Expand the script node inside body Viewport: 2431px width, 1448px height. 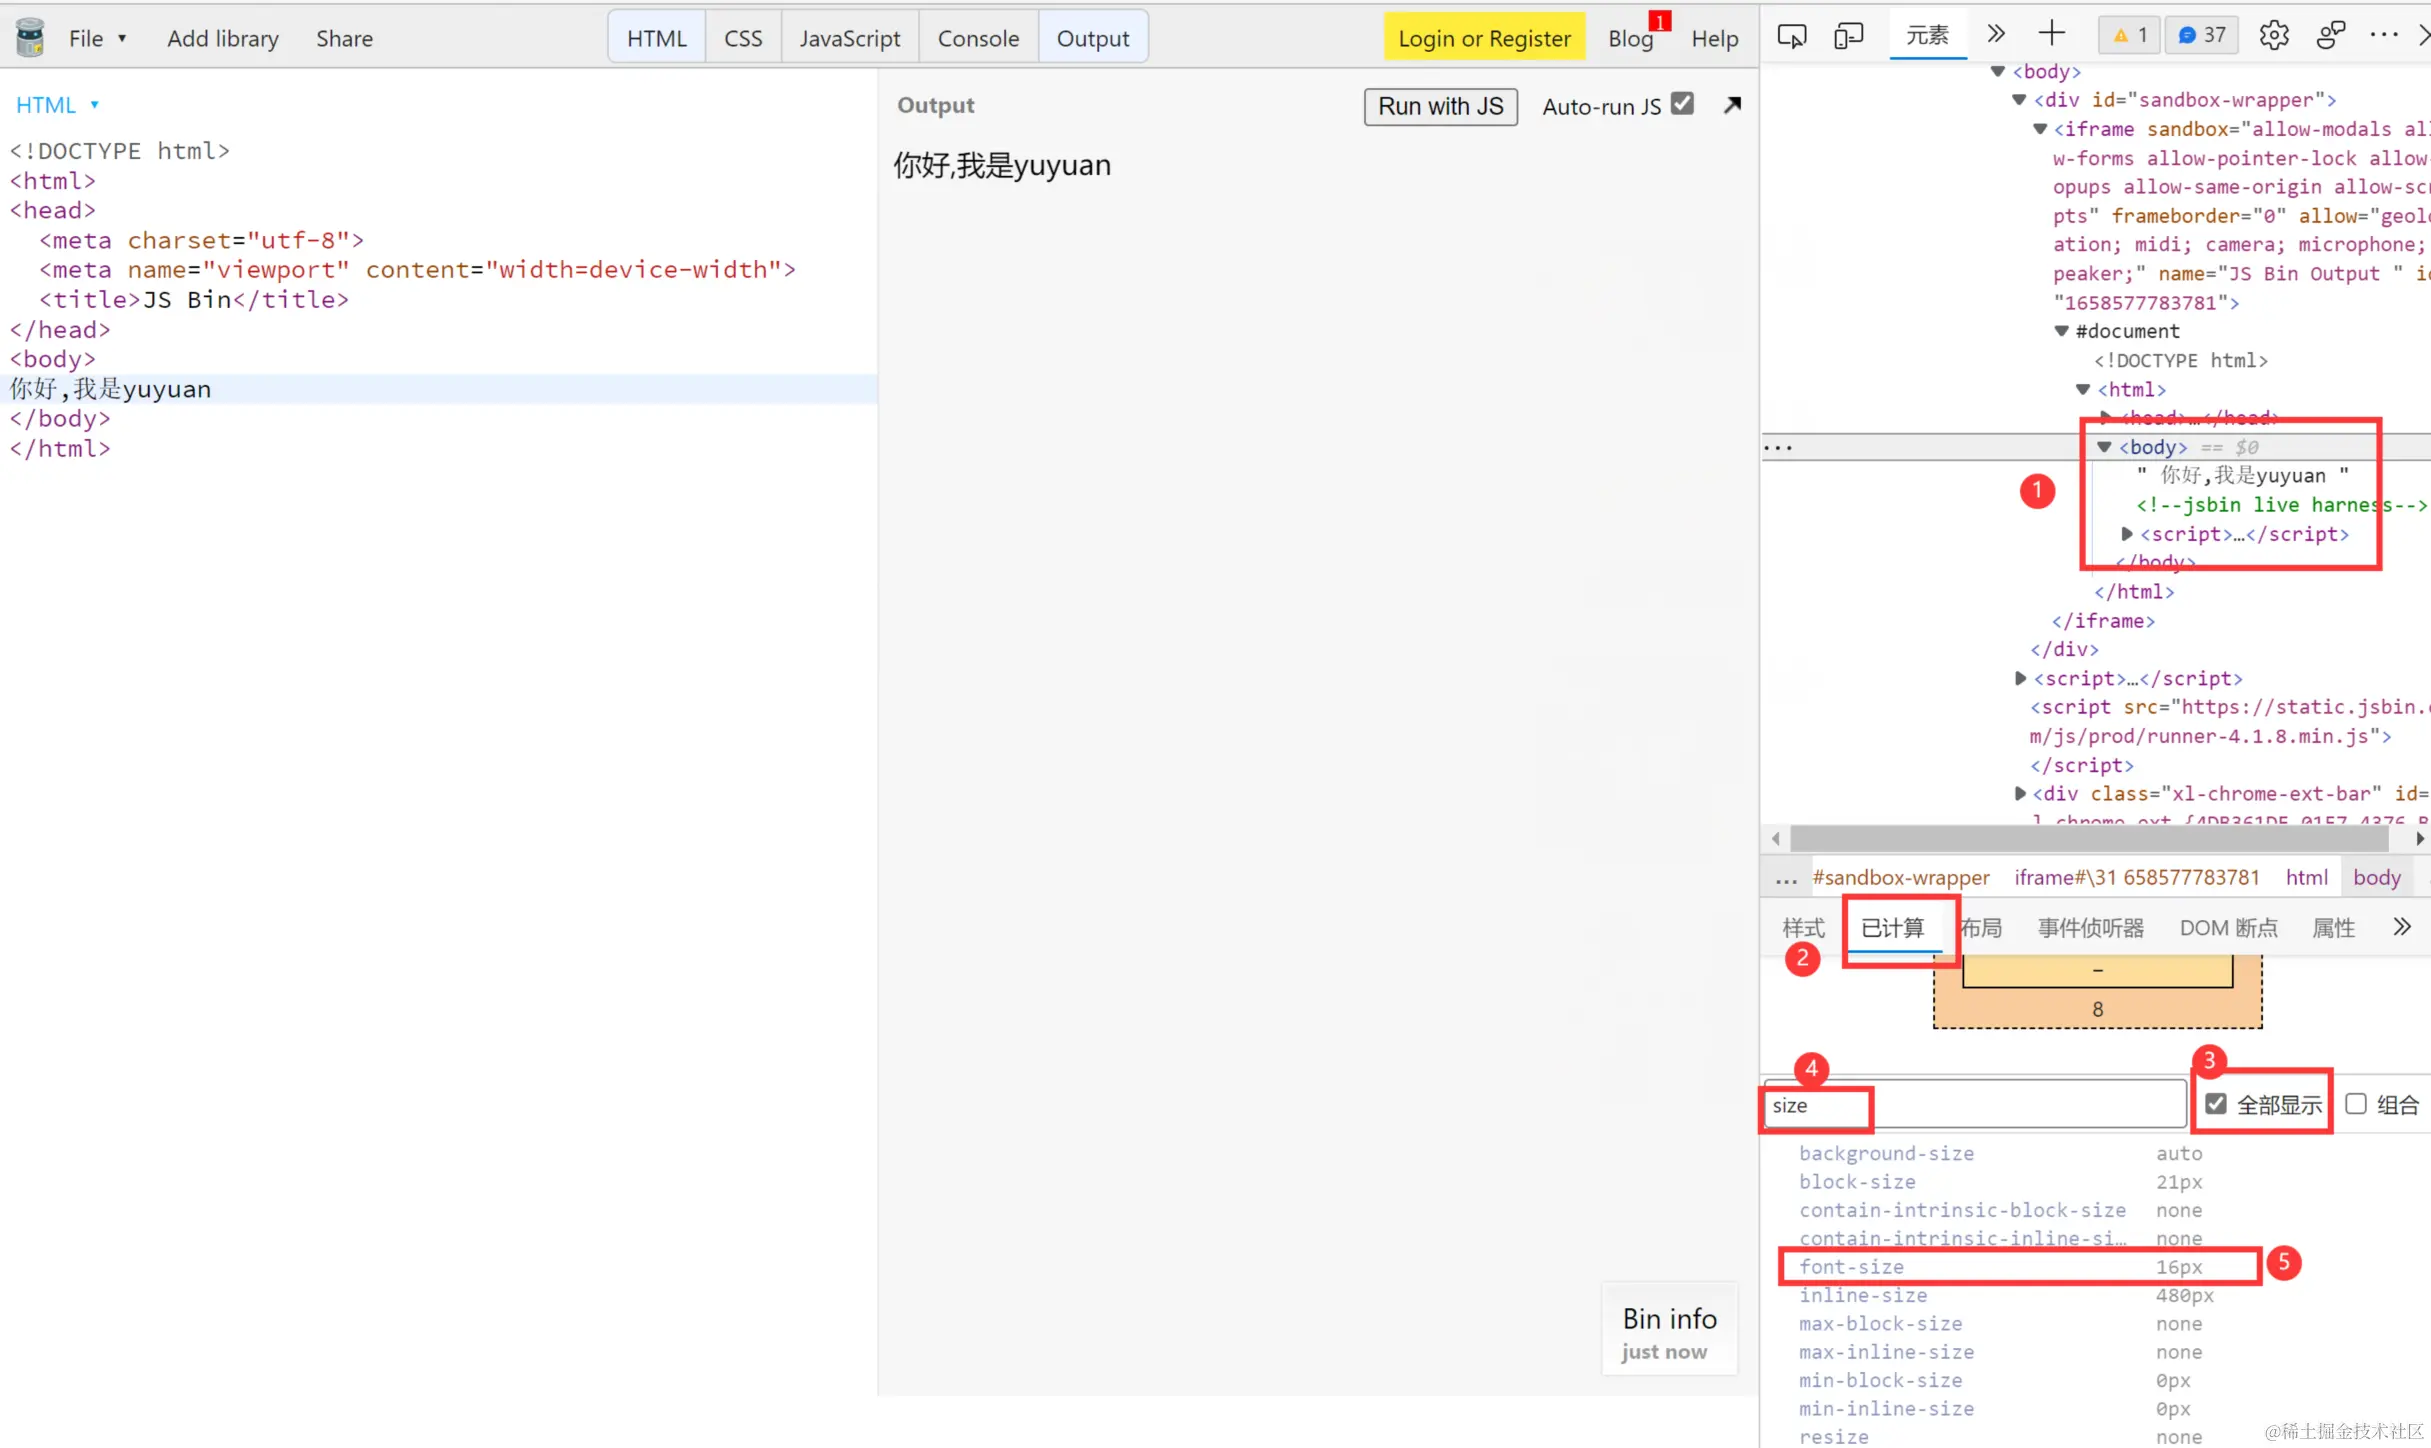pyautogui.click(x=2127, y=534)
